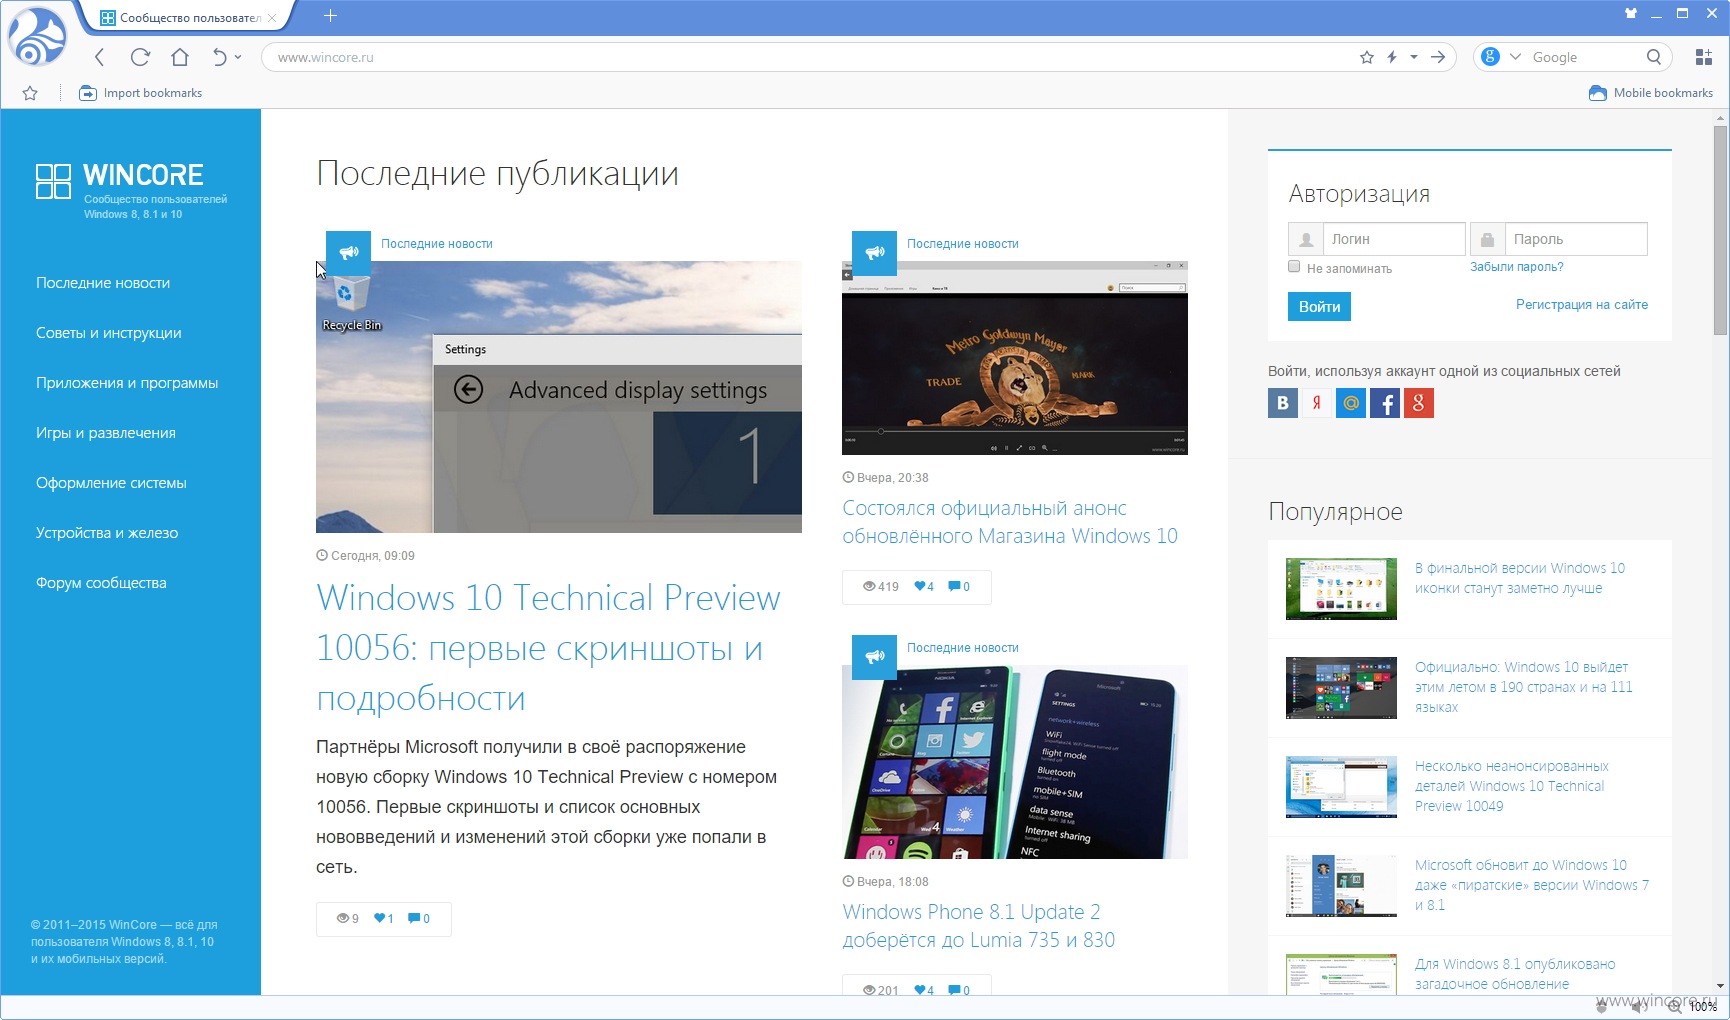Open popular item В финальной версии Windows 10

[x=1519, y=578]
